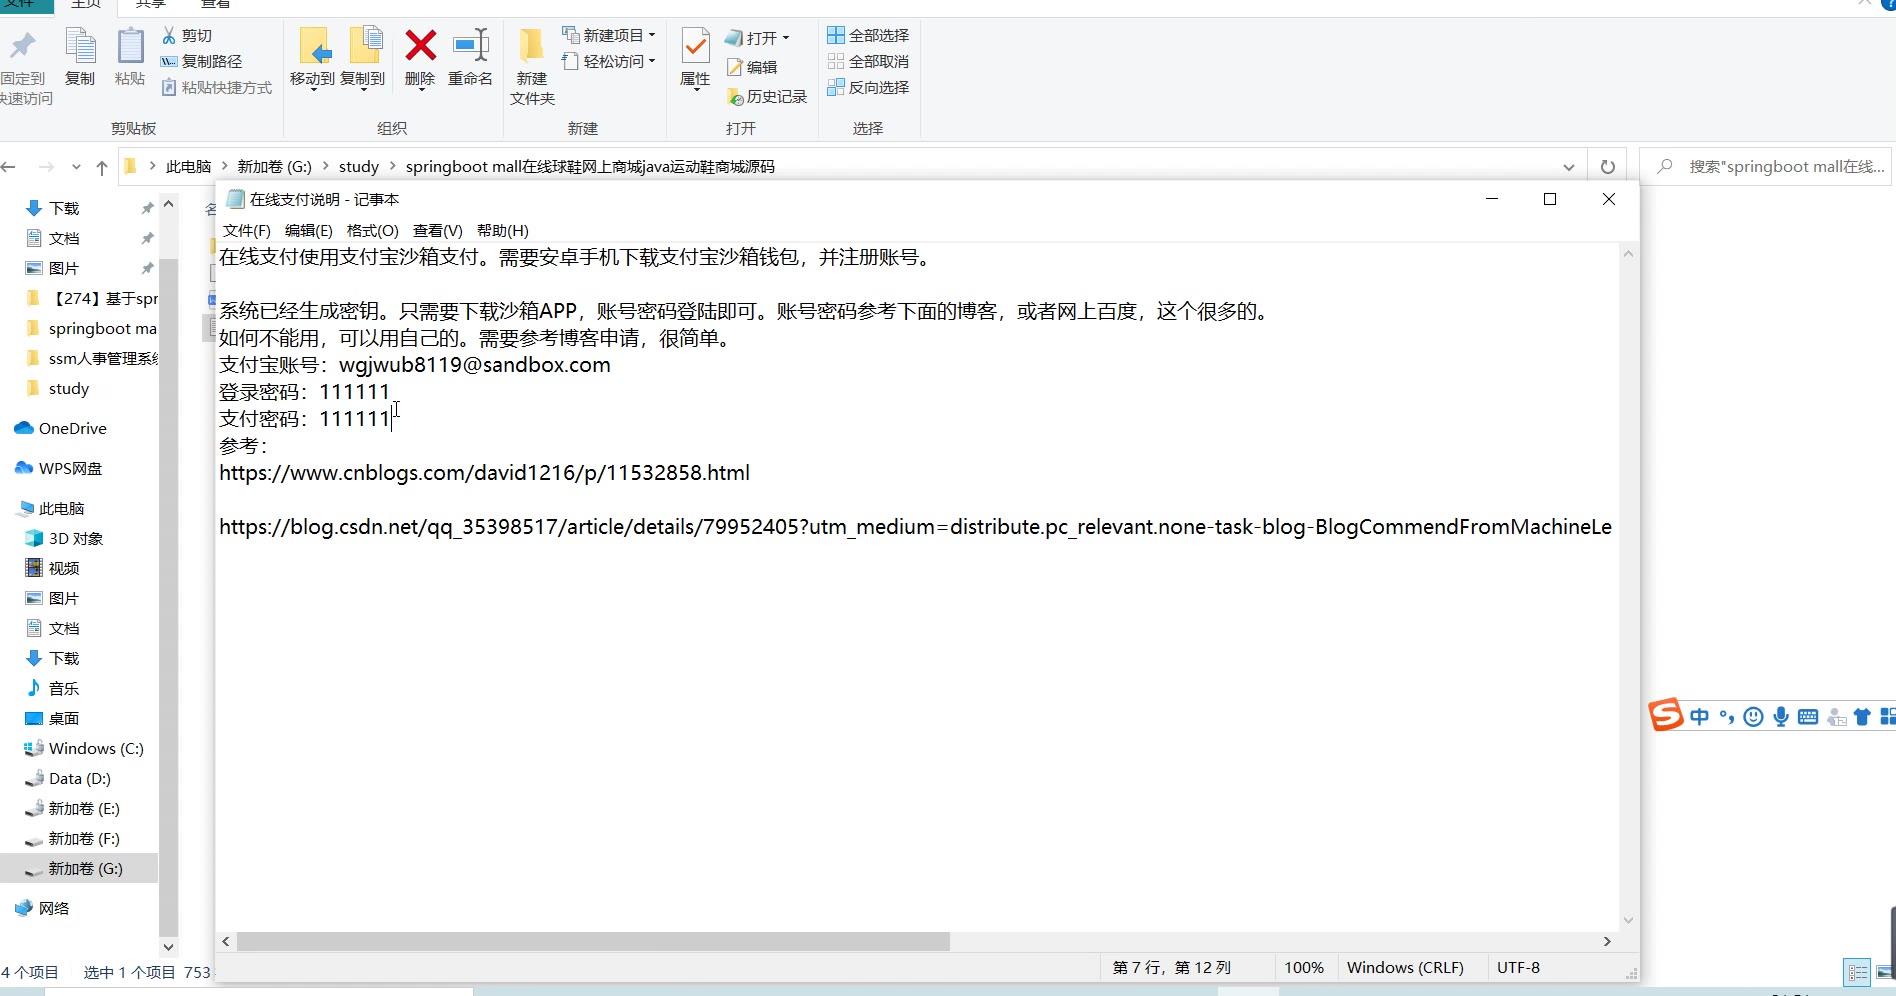Click the red Delete (删除) icon

(x=421, y=46)
